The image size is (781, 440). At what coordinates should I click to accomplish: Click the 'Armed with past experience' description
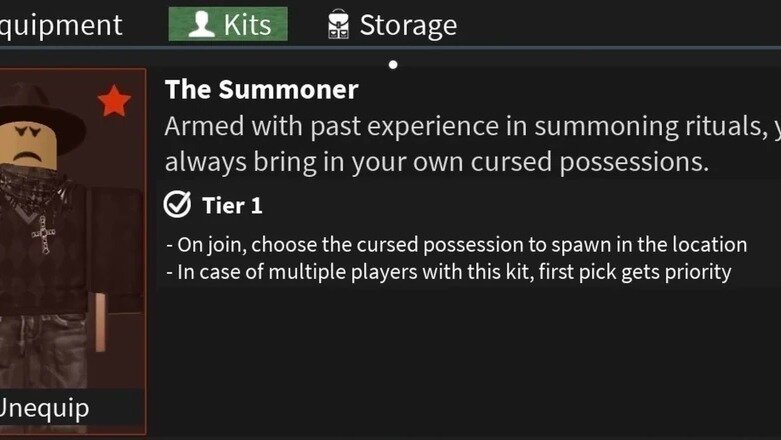click(x=470, y=127)
